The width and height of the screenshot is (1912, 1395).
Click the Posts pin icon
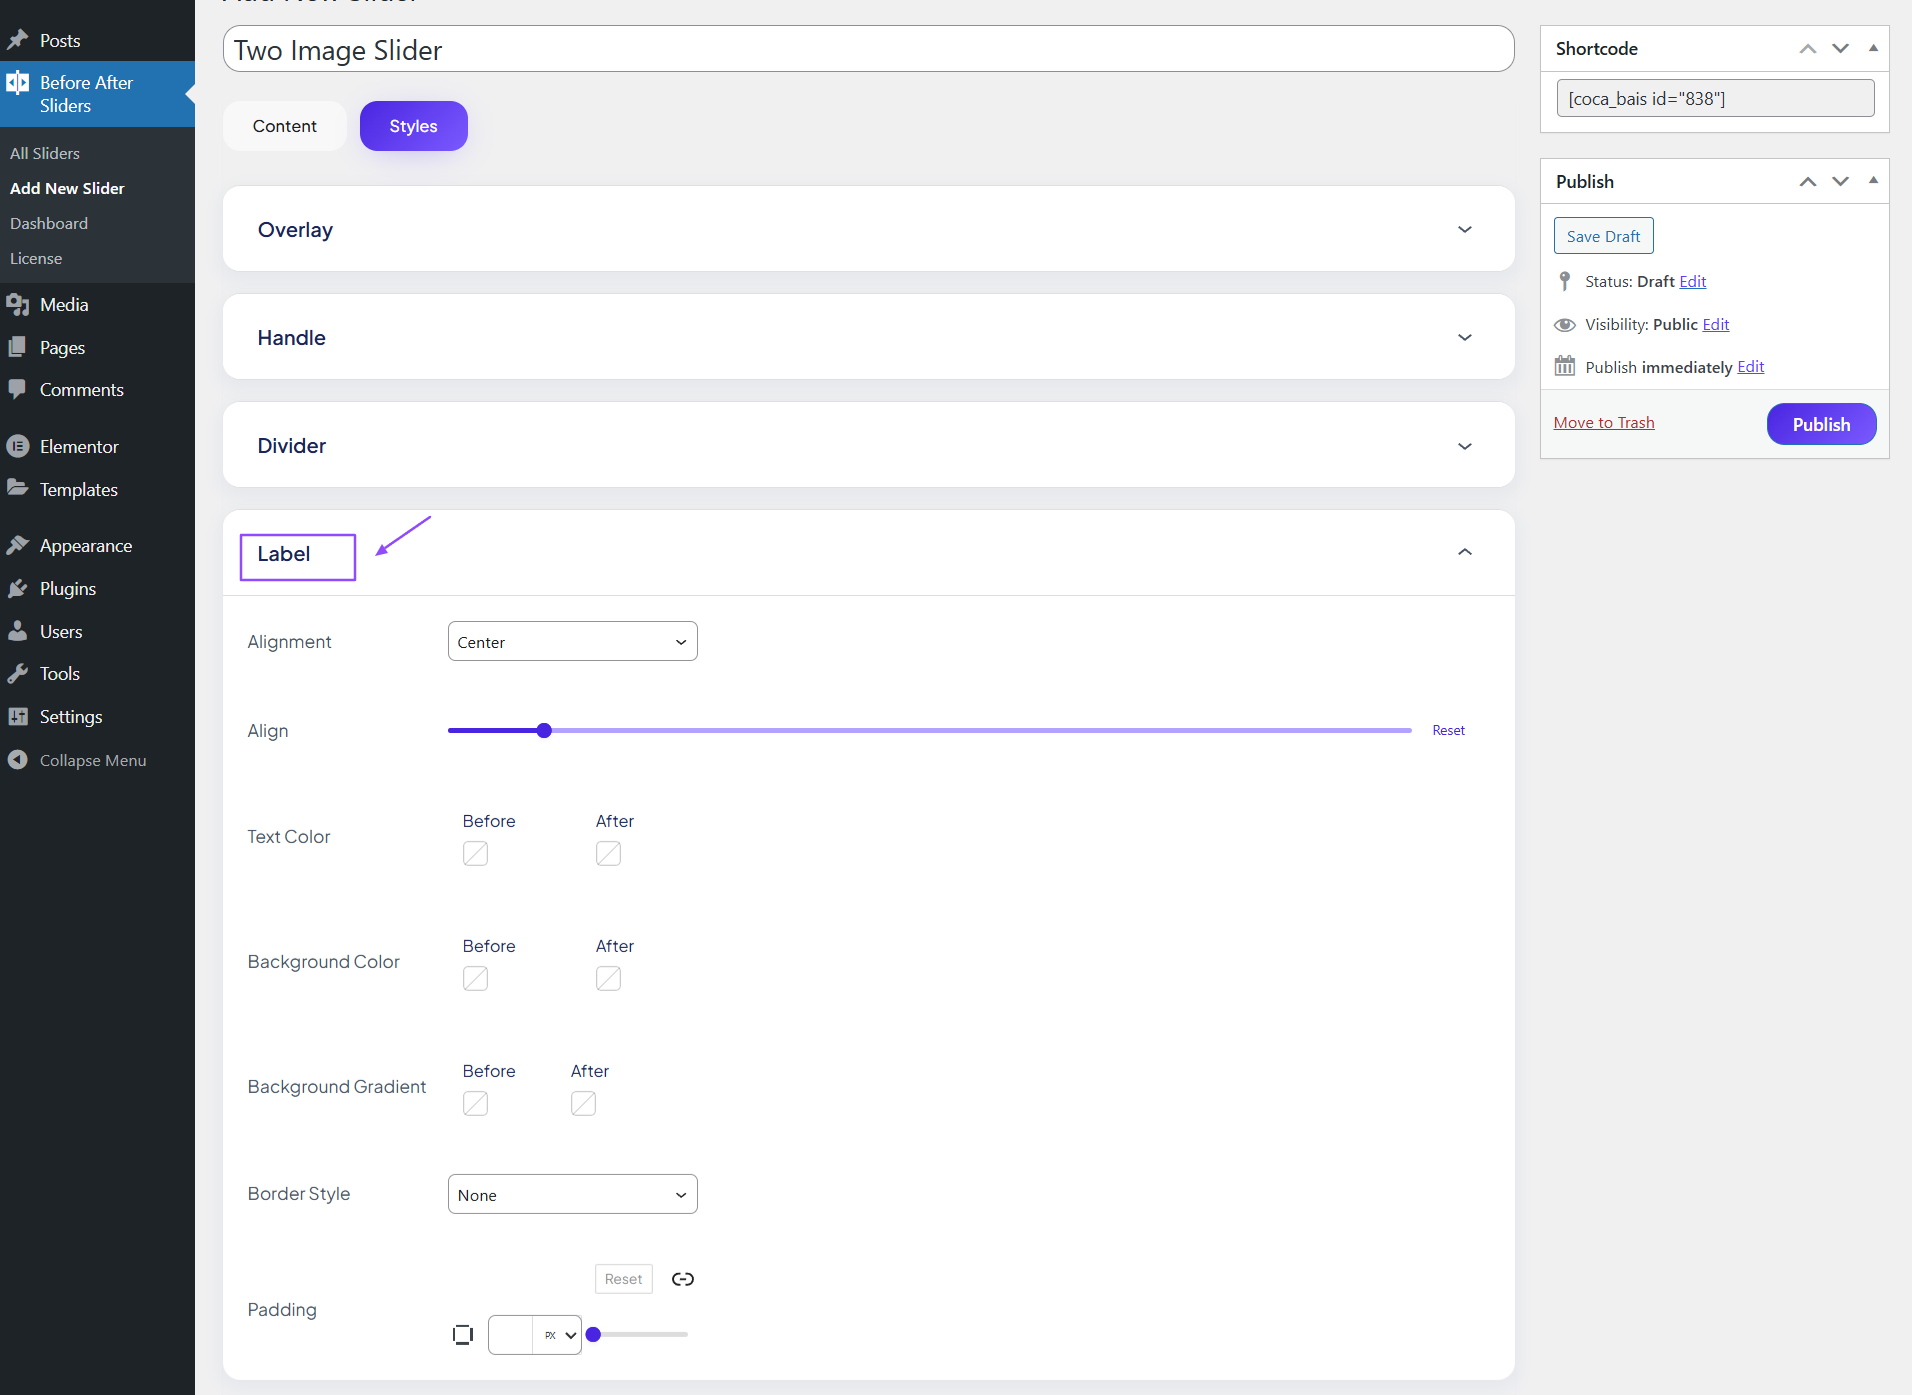click(x=18, y=40)
